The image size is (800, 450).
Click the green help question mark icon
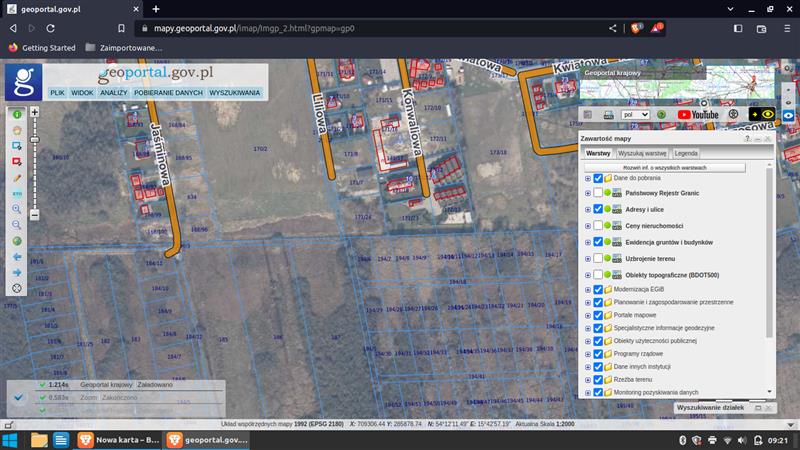point(662,115)
